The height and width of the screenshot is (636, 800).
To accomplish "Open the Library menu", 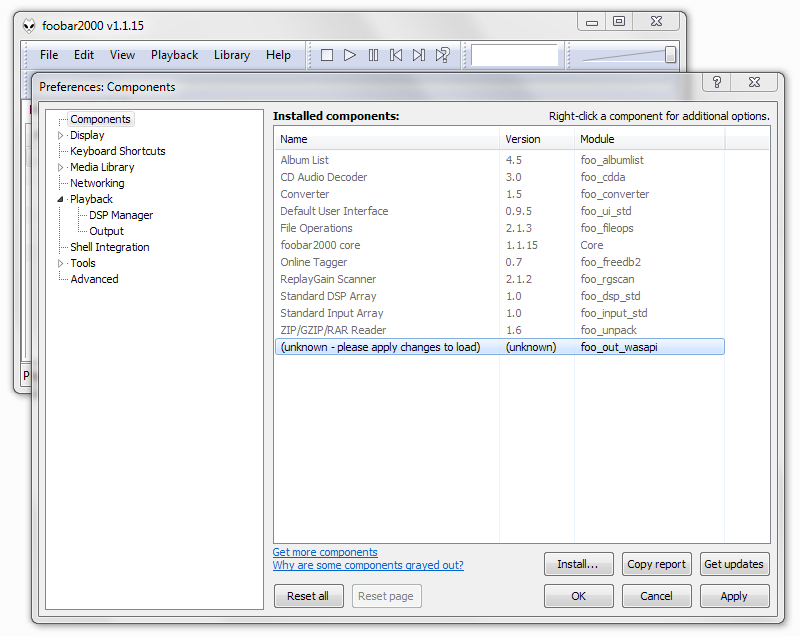I will [x=231, y=55].
